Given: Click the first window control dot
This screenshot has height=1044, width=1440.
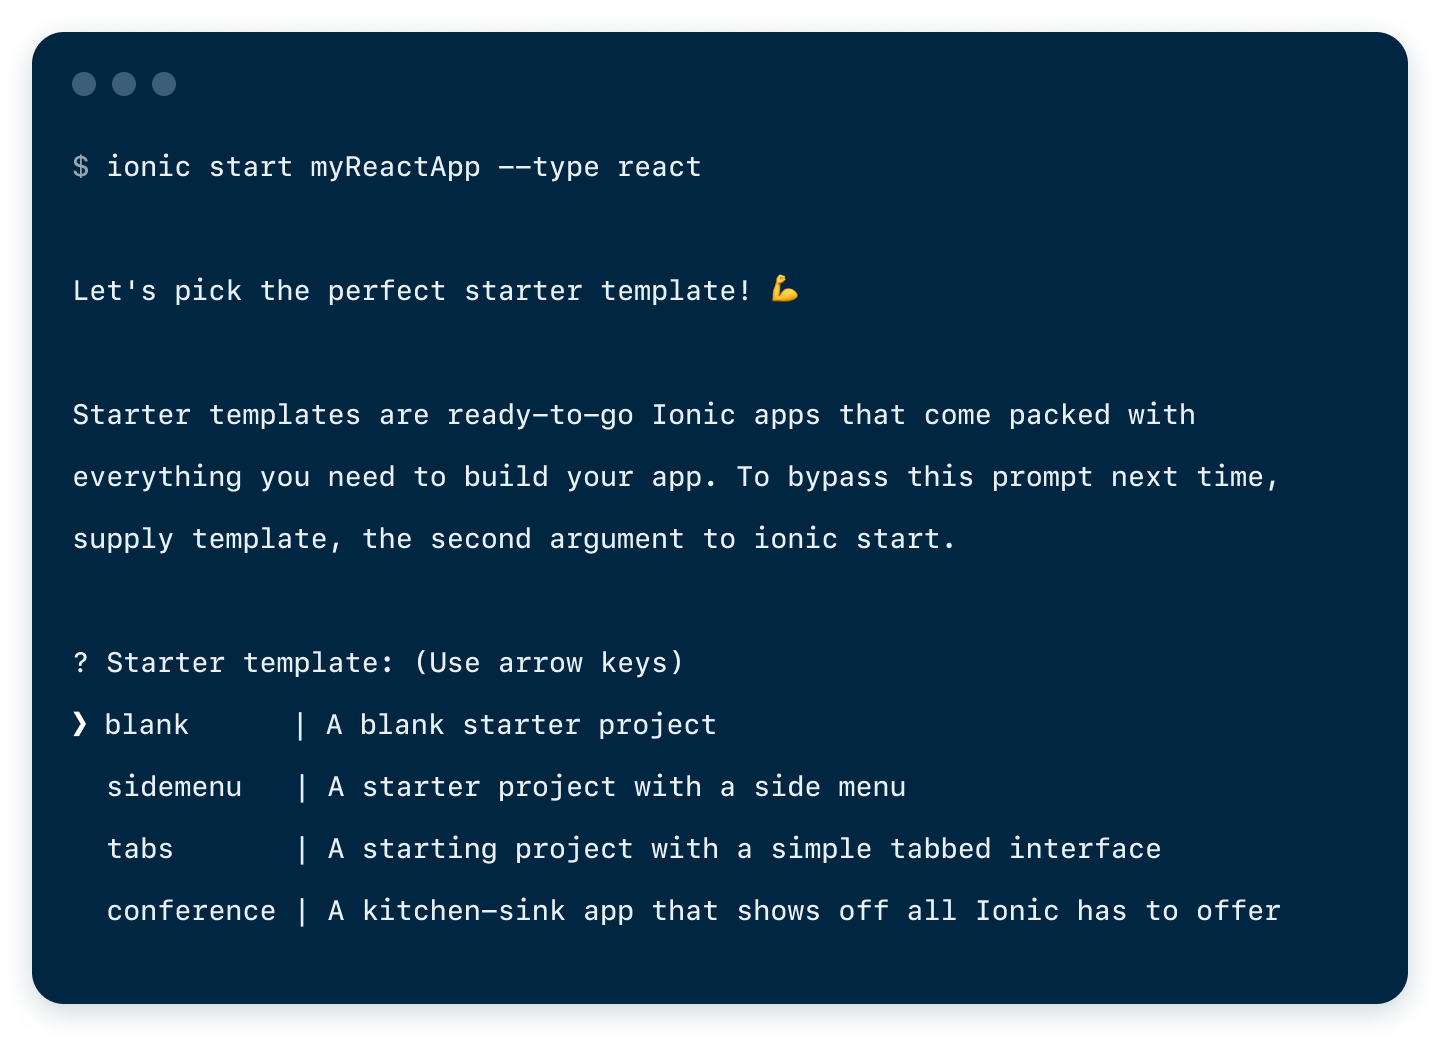Looking at the screenshot, I should 84,84.
